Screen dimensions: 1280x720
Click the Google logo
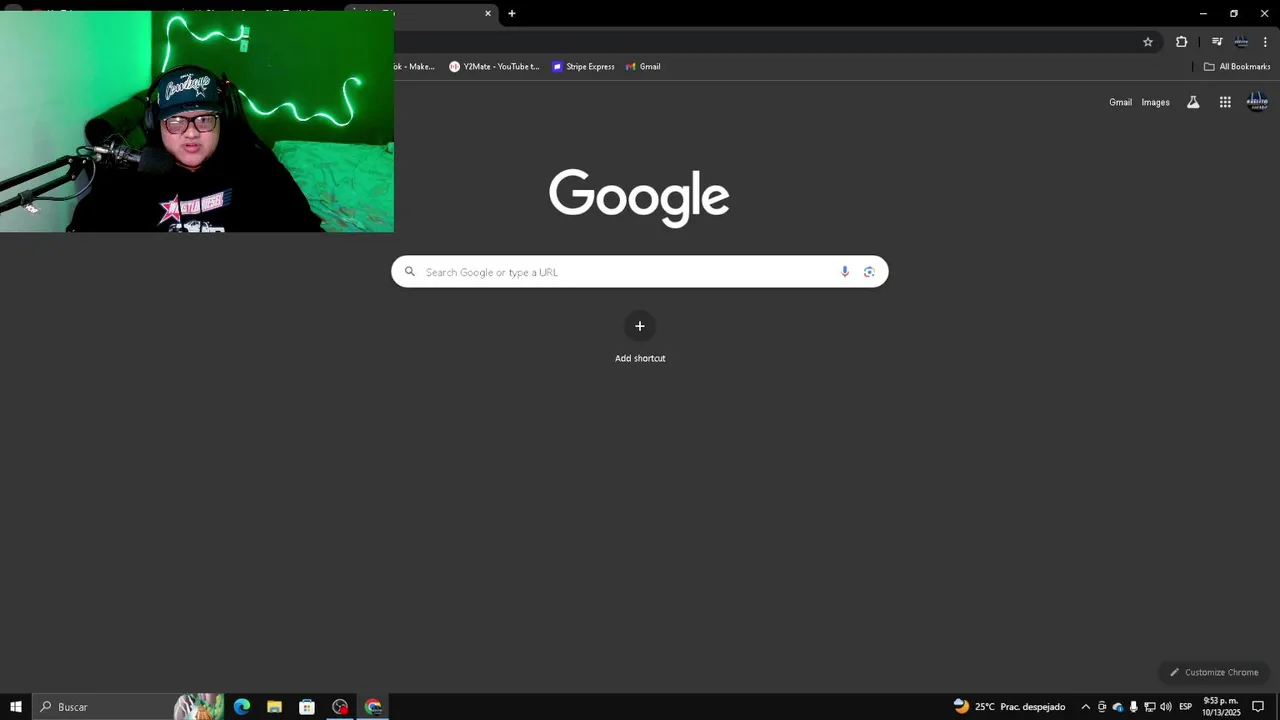pyautogui.click(x=639, y=197)
